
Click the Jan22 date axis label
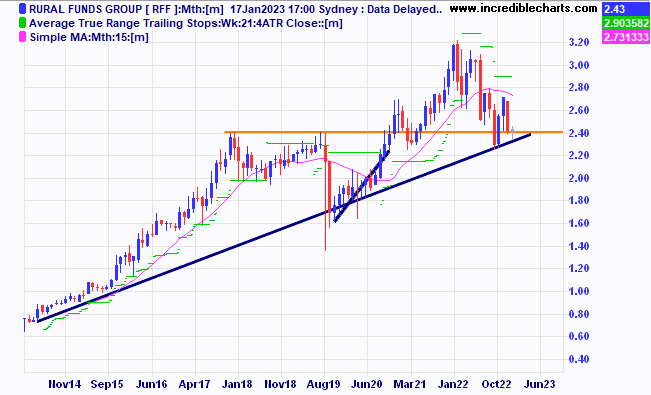pos(453,384)
